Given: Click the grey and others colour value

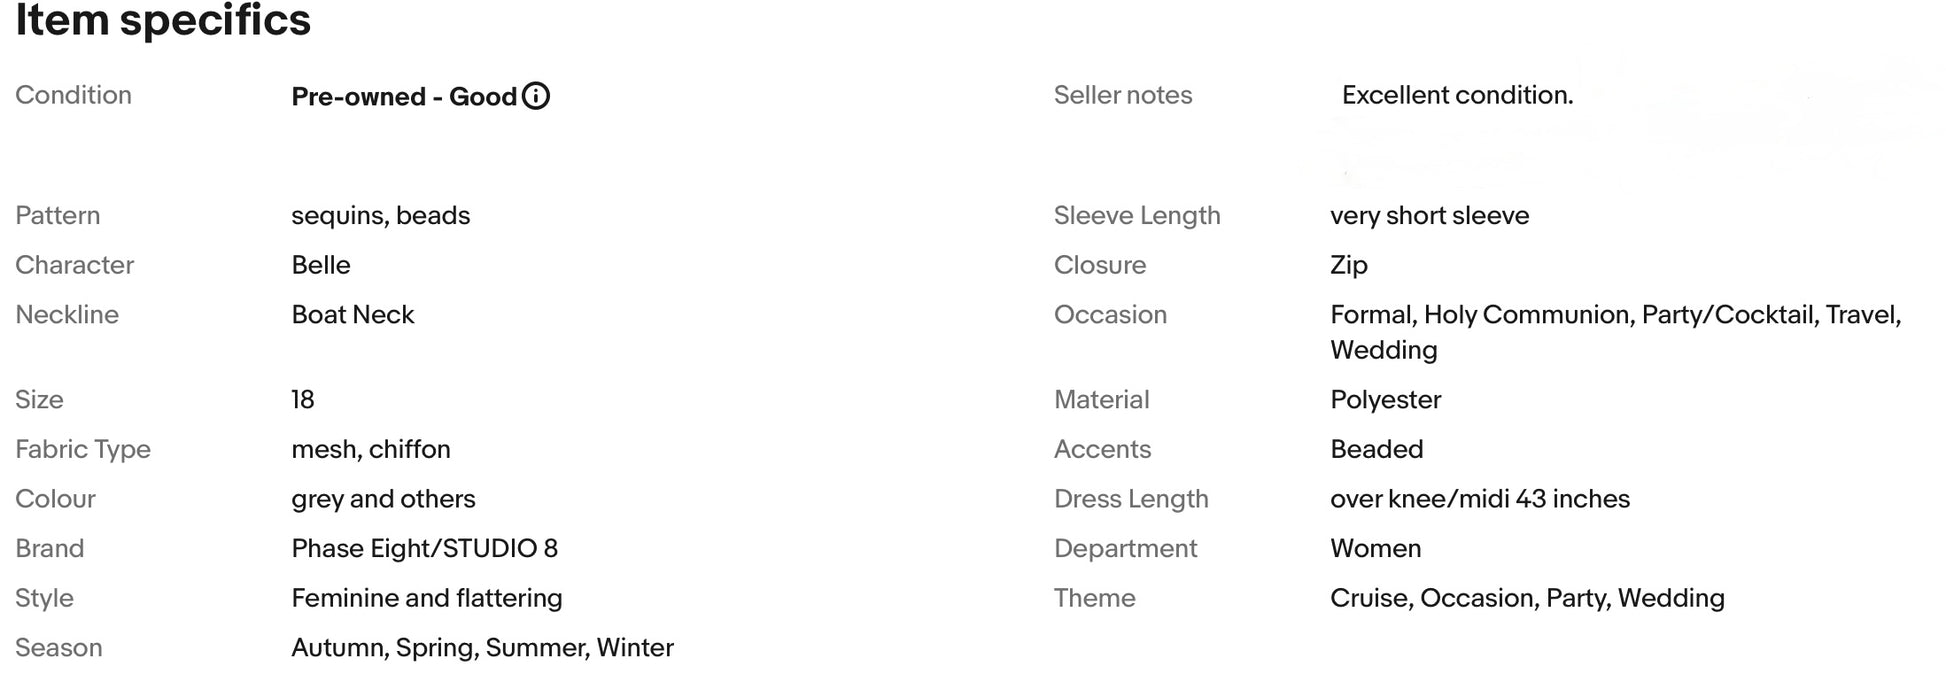Looking at the screenshot, I should coord(383,499).
